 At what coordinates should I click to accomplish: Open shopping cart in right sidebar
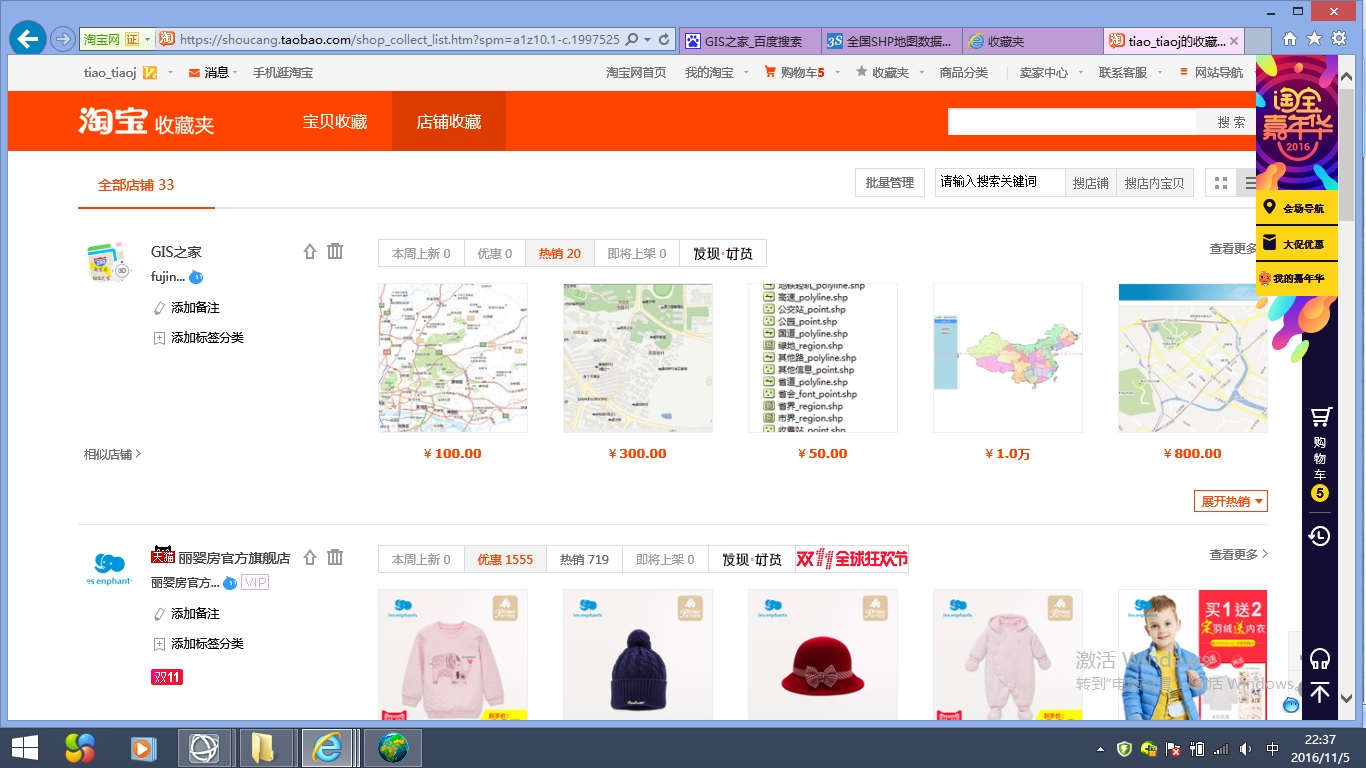[1320, 453]
